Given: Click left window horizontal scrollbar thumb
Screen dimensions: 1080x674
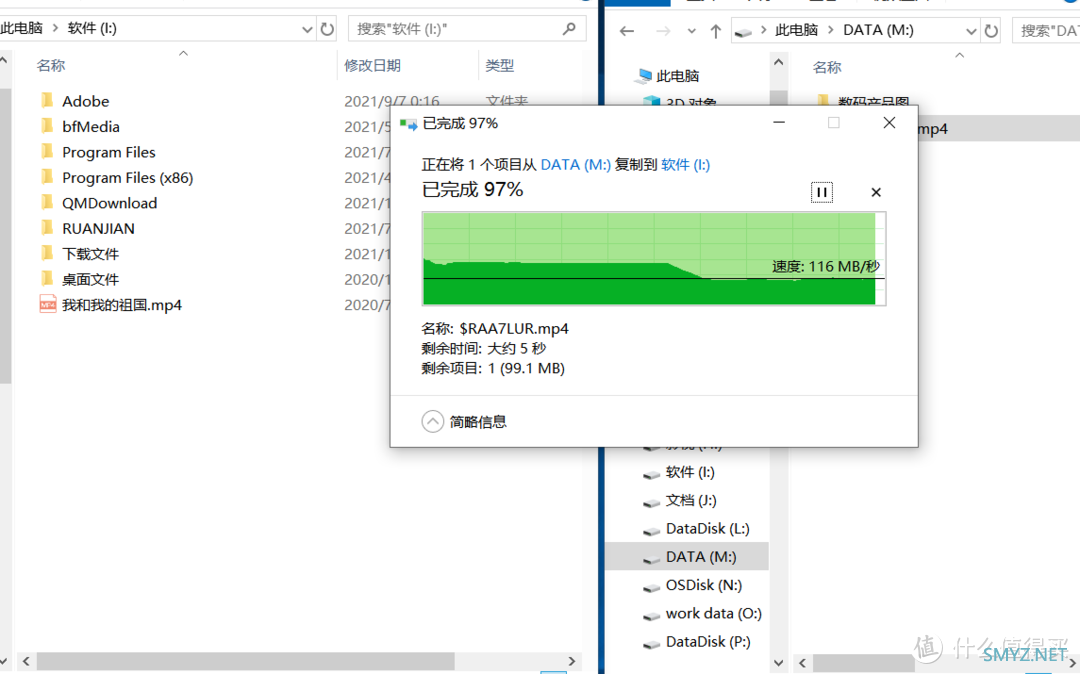Looking at the screenshot, I should click(x=245, y=661).
